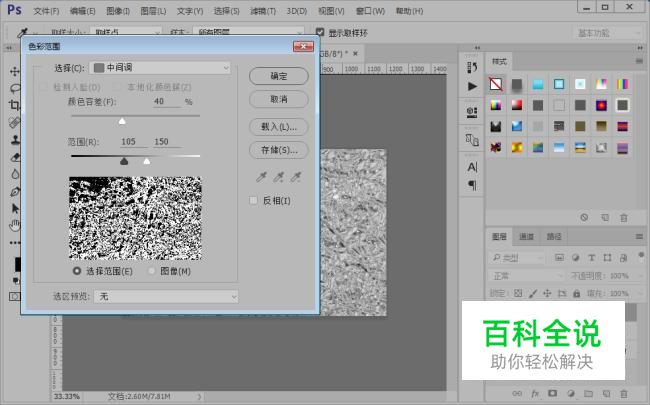Click the 颜色容差 slider handle
This screenshot has width=650, height=405.
[x=122, y=121]
